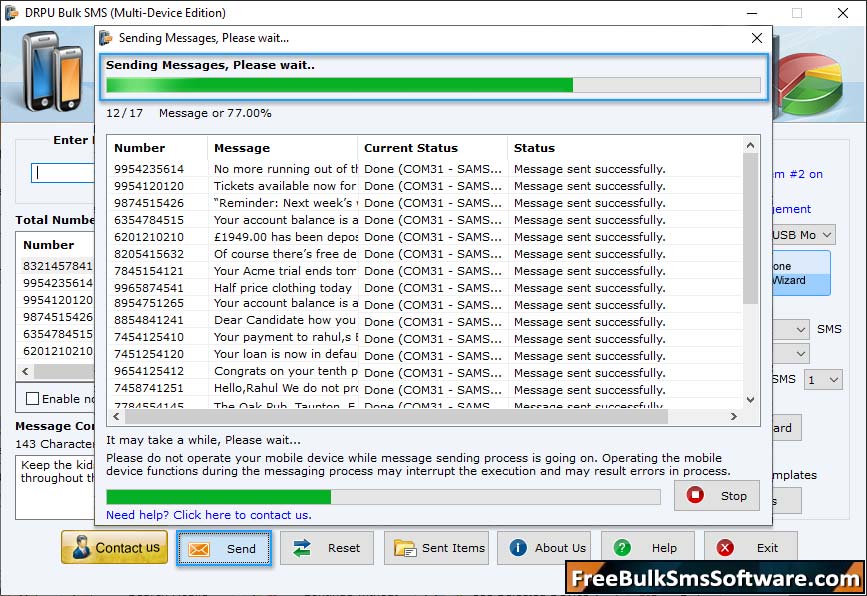Select row with number 7845154121
Image resolution: width=867 pixels, height=596 pixels.
point(425,271)
